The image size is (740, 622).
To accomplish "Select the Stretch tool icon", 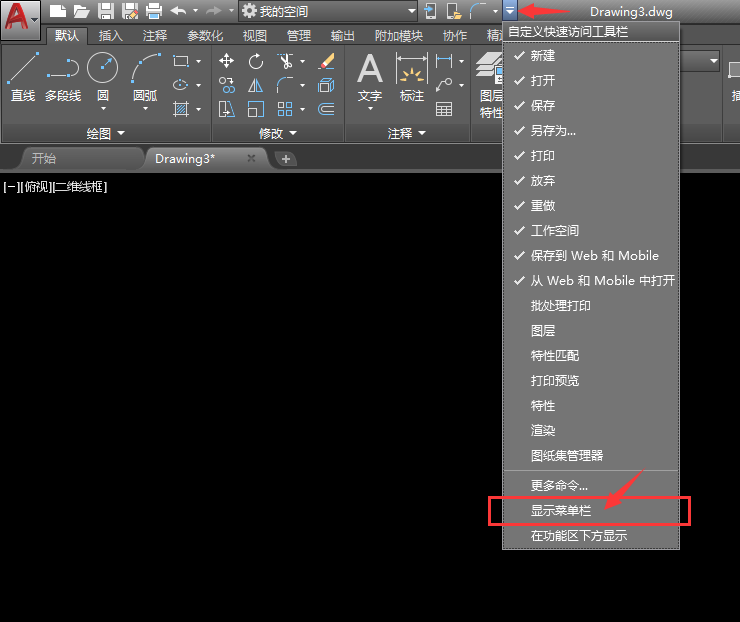I will point(227,109).
